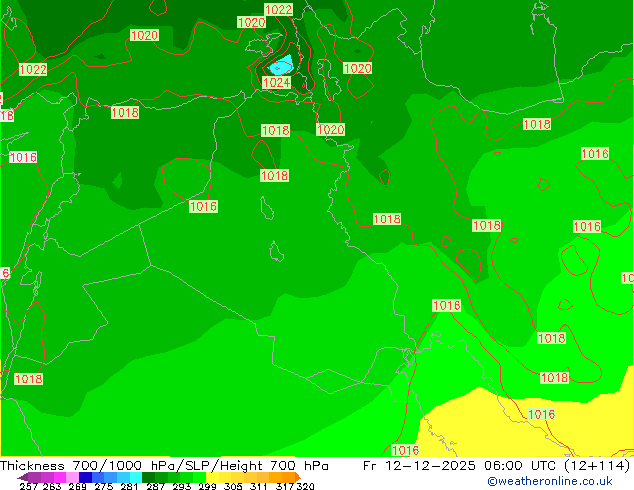Screen dimensions: 634x490
Task: Select the cyan legend swatch above 281
Action: tap(128, 477)
